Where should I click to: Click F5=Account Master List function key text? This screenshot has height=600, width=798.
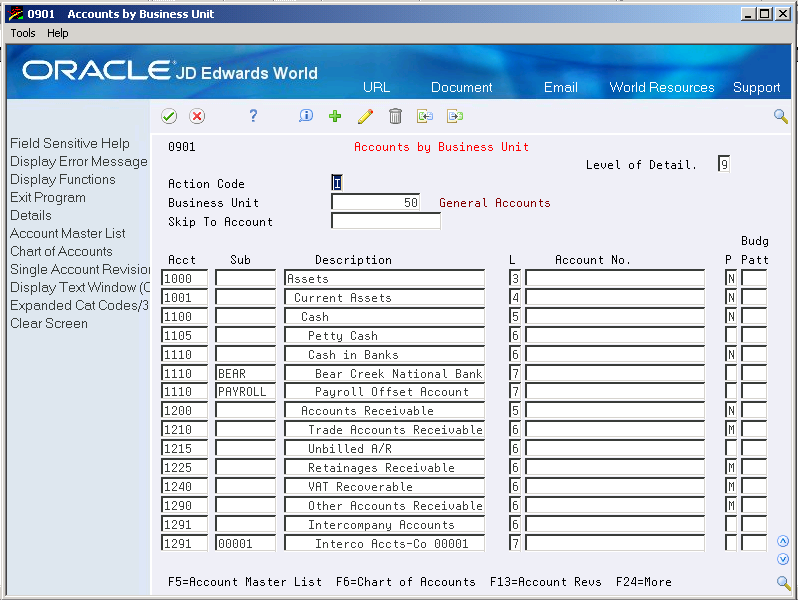(245, 582)
